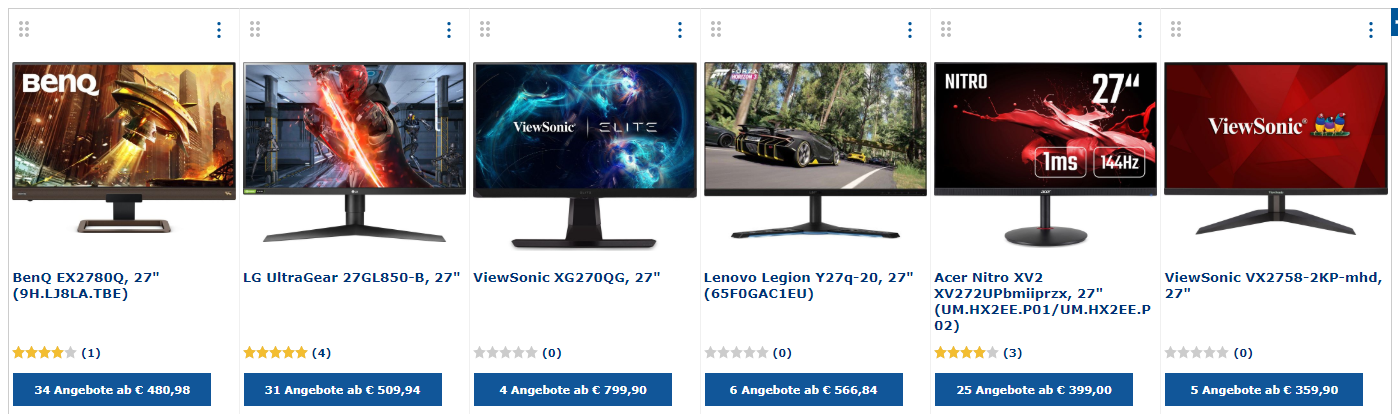Image resolution: width=1398 pixels, height=414 pixels.
Task: Click the drag handle on the LG UltraGear card
Action: pos(254,30)
